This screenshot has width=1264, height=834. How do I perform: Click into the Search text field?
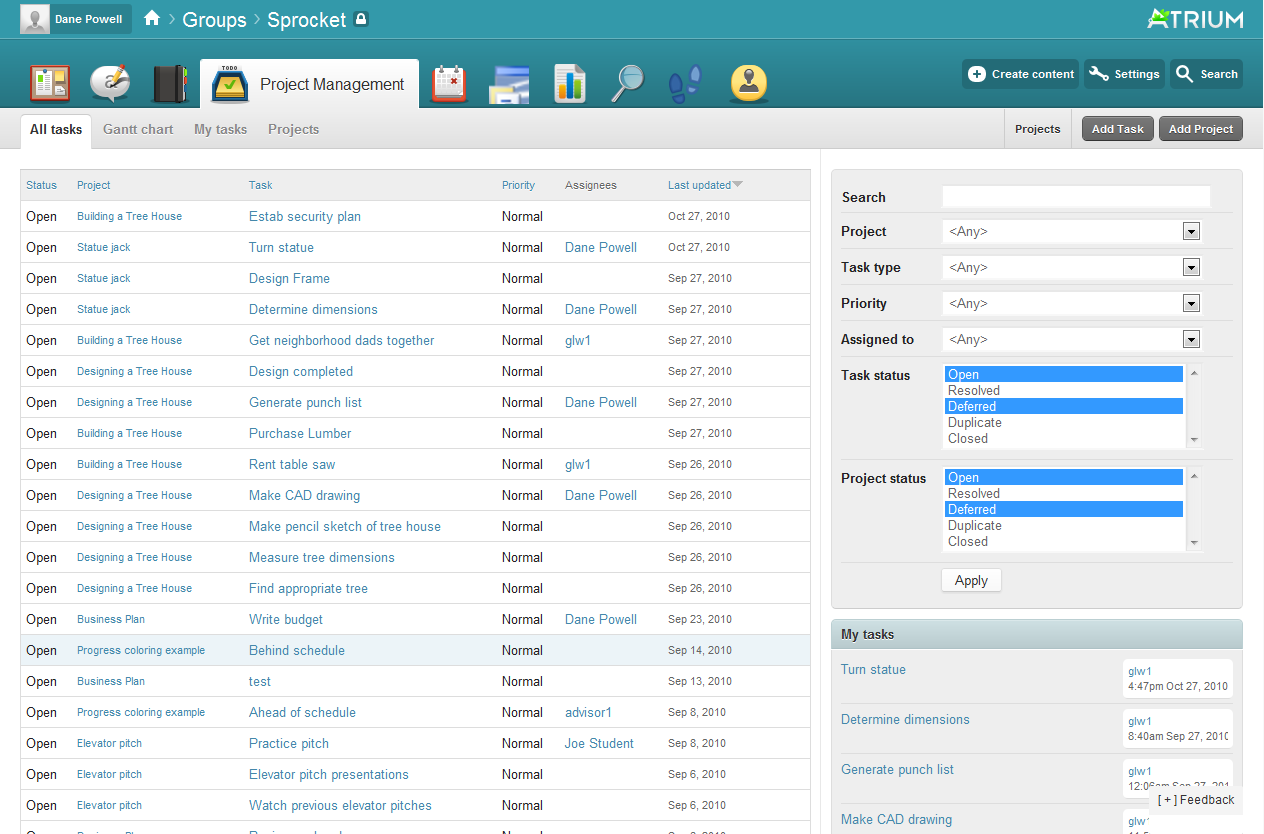1075,197
